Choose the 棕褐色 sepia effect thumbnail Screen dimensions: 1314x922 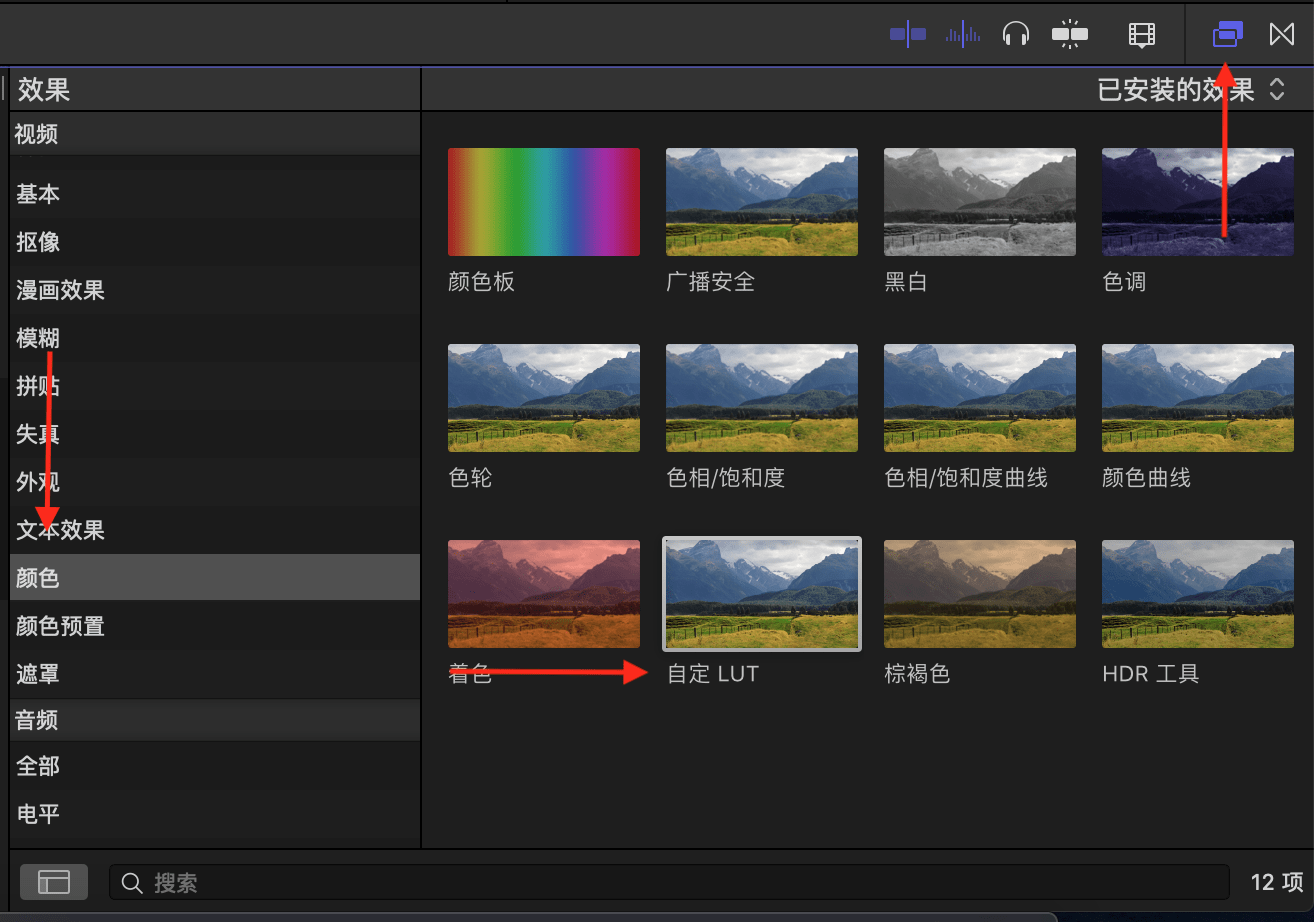979,594
